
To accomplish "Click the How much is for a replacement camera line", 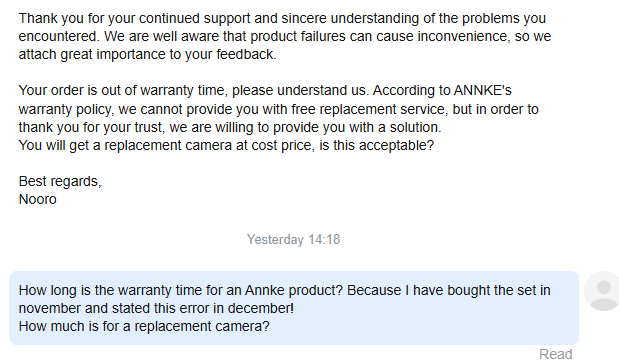I will [x=144, y=326].
